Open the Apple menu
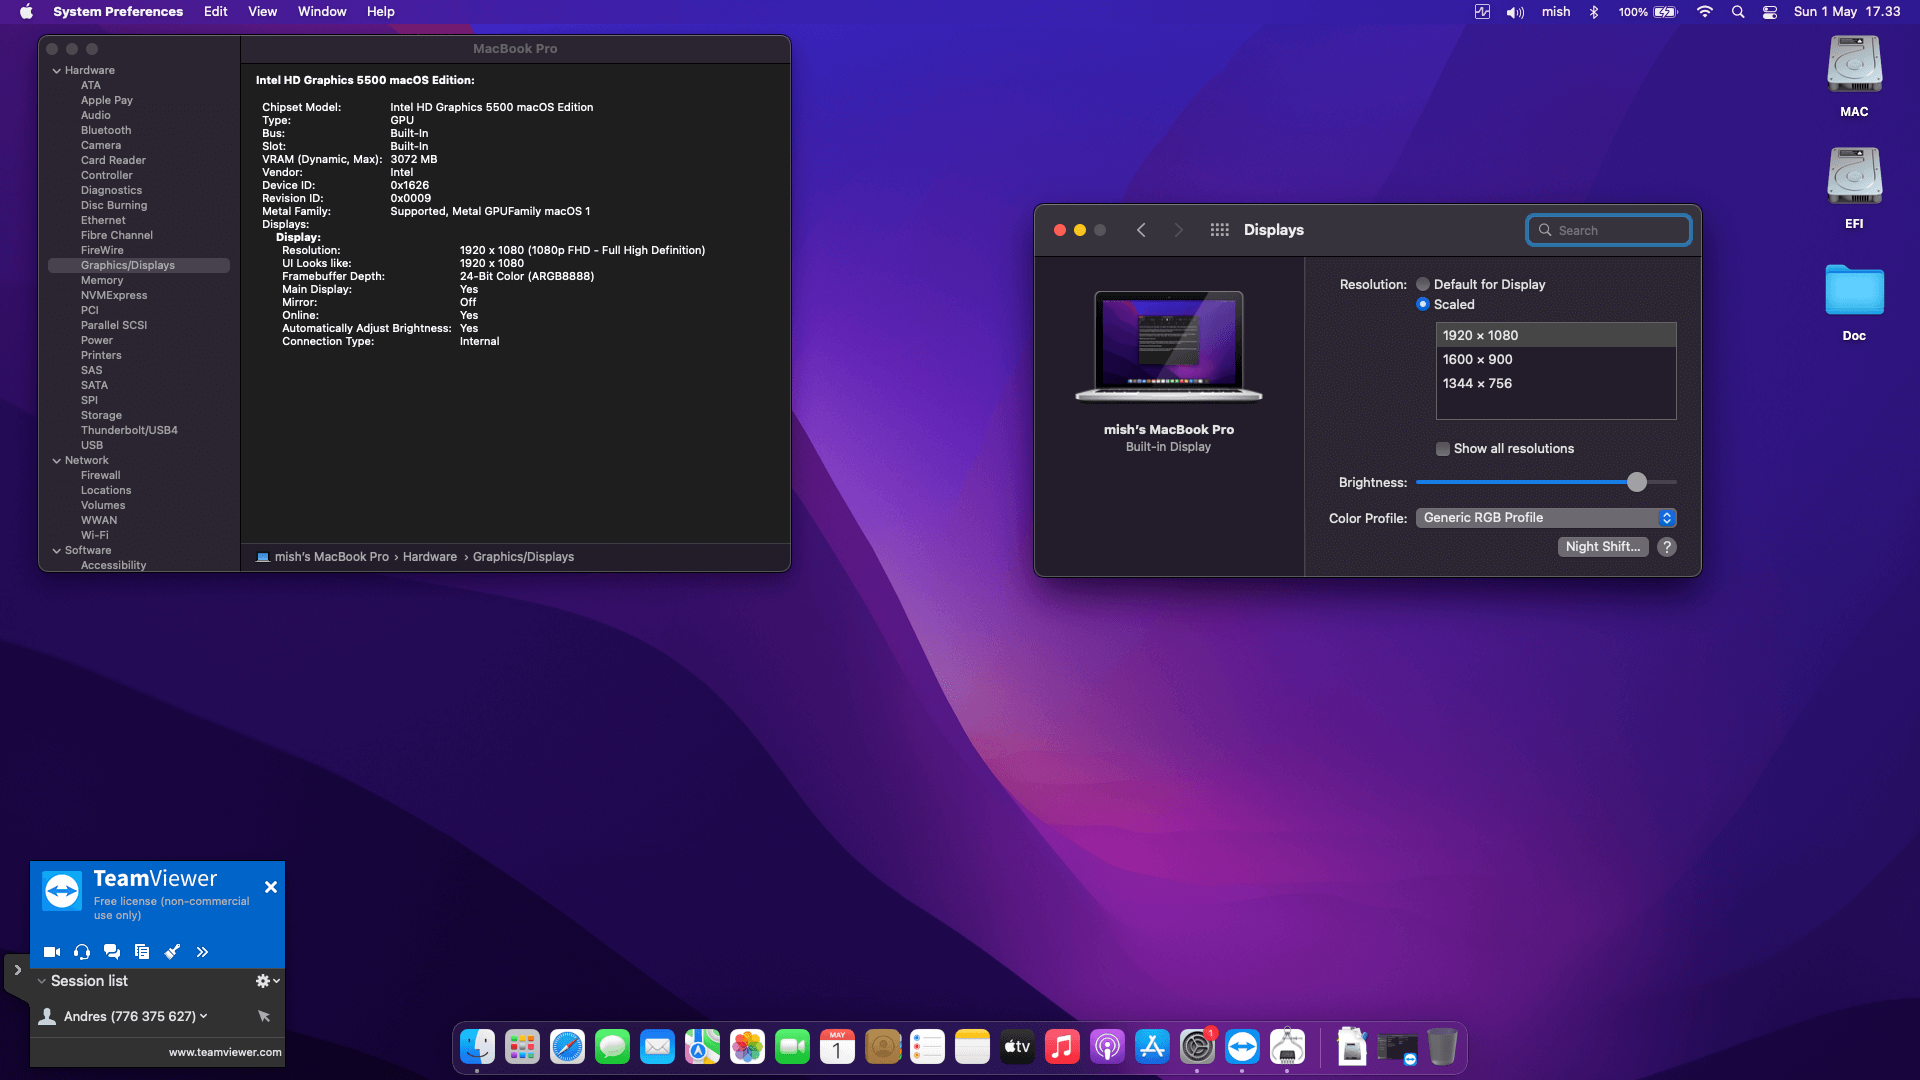Image resolution: width=1920 pixels, height=1080 pixels. [x=26, y=12]
